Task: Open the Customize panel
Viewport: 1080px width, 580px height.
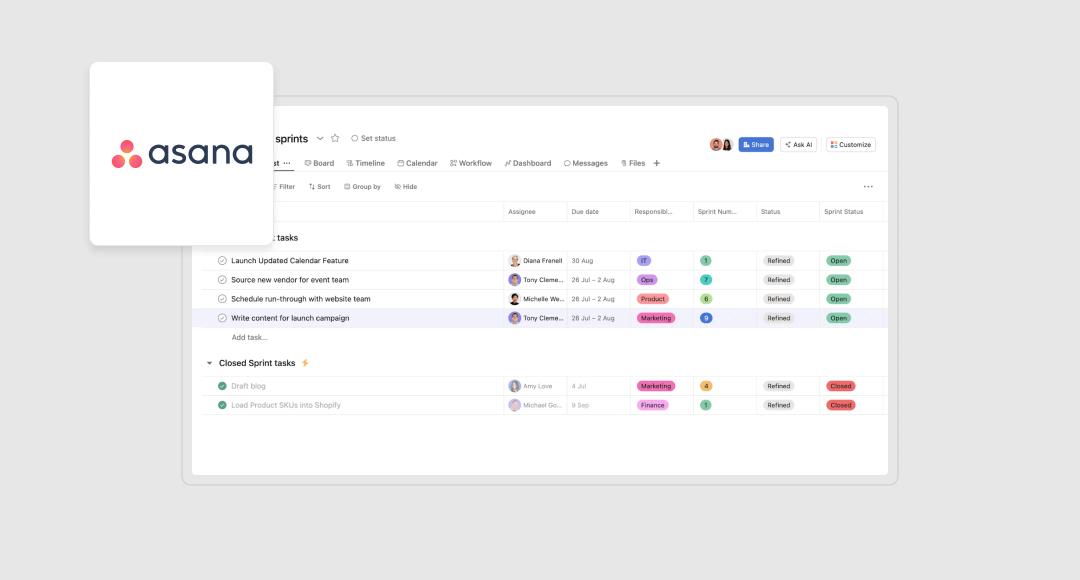Action: [849, 144]
